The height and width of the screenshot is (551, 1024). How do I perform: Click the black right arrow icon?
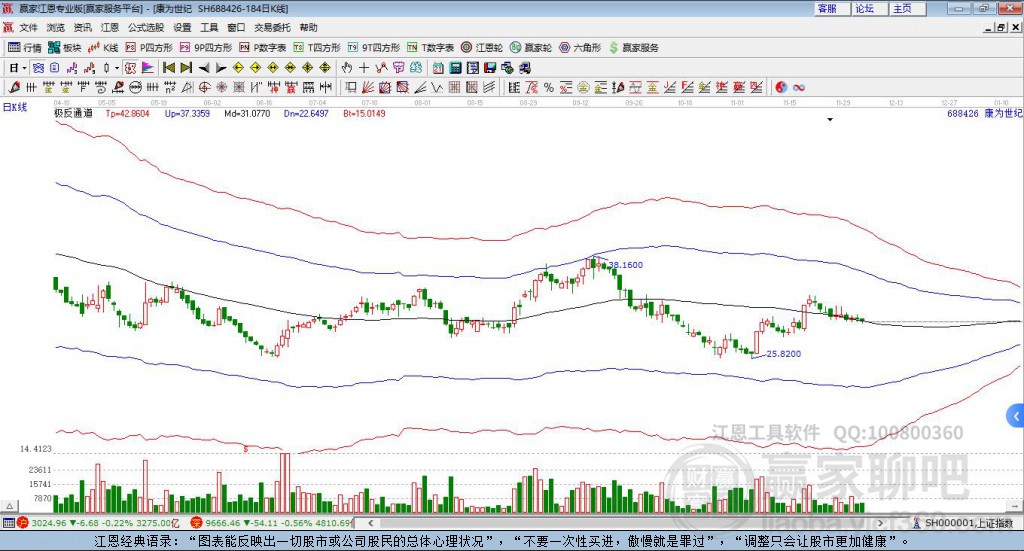pyautogui.click(x=221, y=68)
